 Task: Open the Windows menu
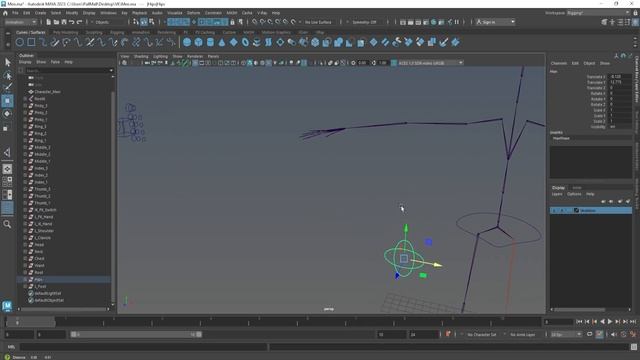point(108,13)
